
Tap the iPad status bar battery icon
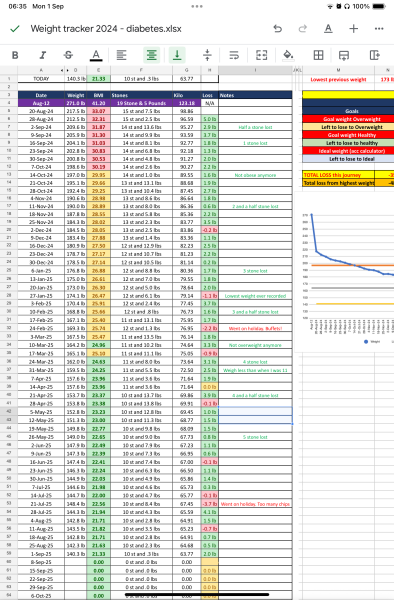click(x=379, y=7)
